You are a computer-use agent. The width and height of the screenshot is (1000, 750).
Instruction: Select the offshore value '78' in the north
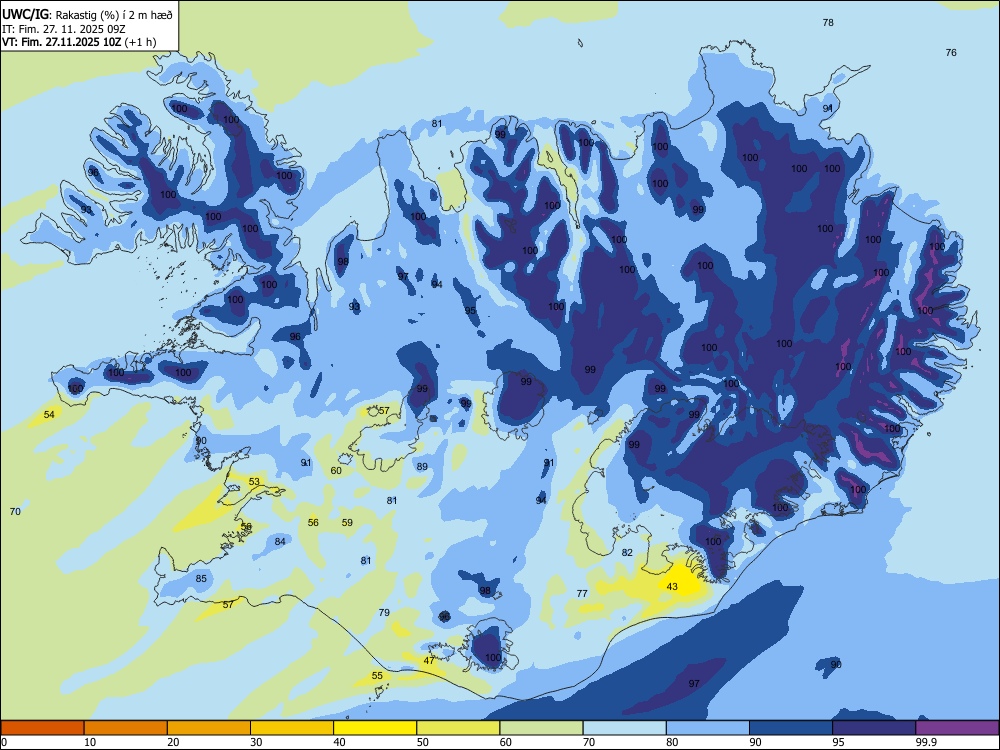coord(828,22)
